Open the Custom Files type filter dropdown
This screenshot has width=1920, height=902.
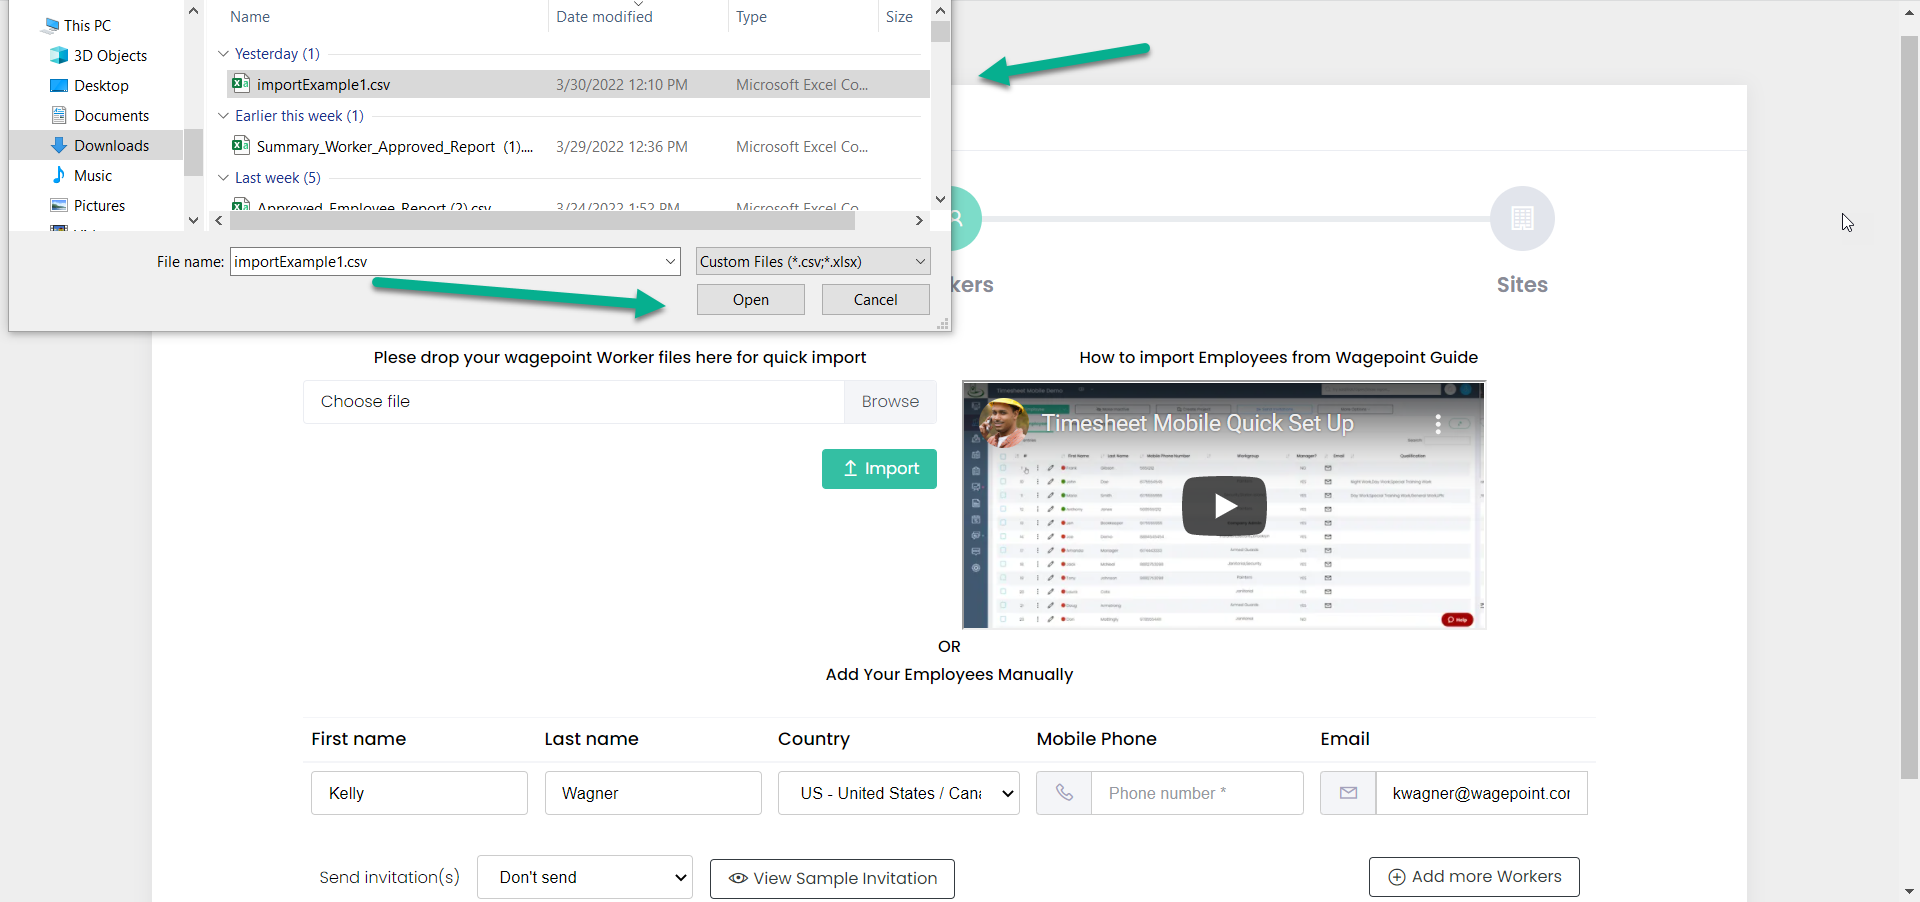(x=813, y=261)
